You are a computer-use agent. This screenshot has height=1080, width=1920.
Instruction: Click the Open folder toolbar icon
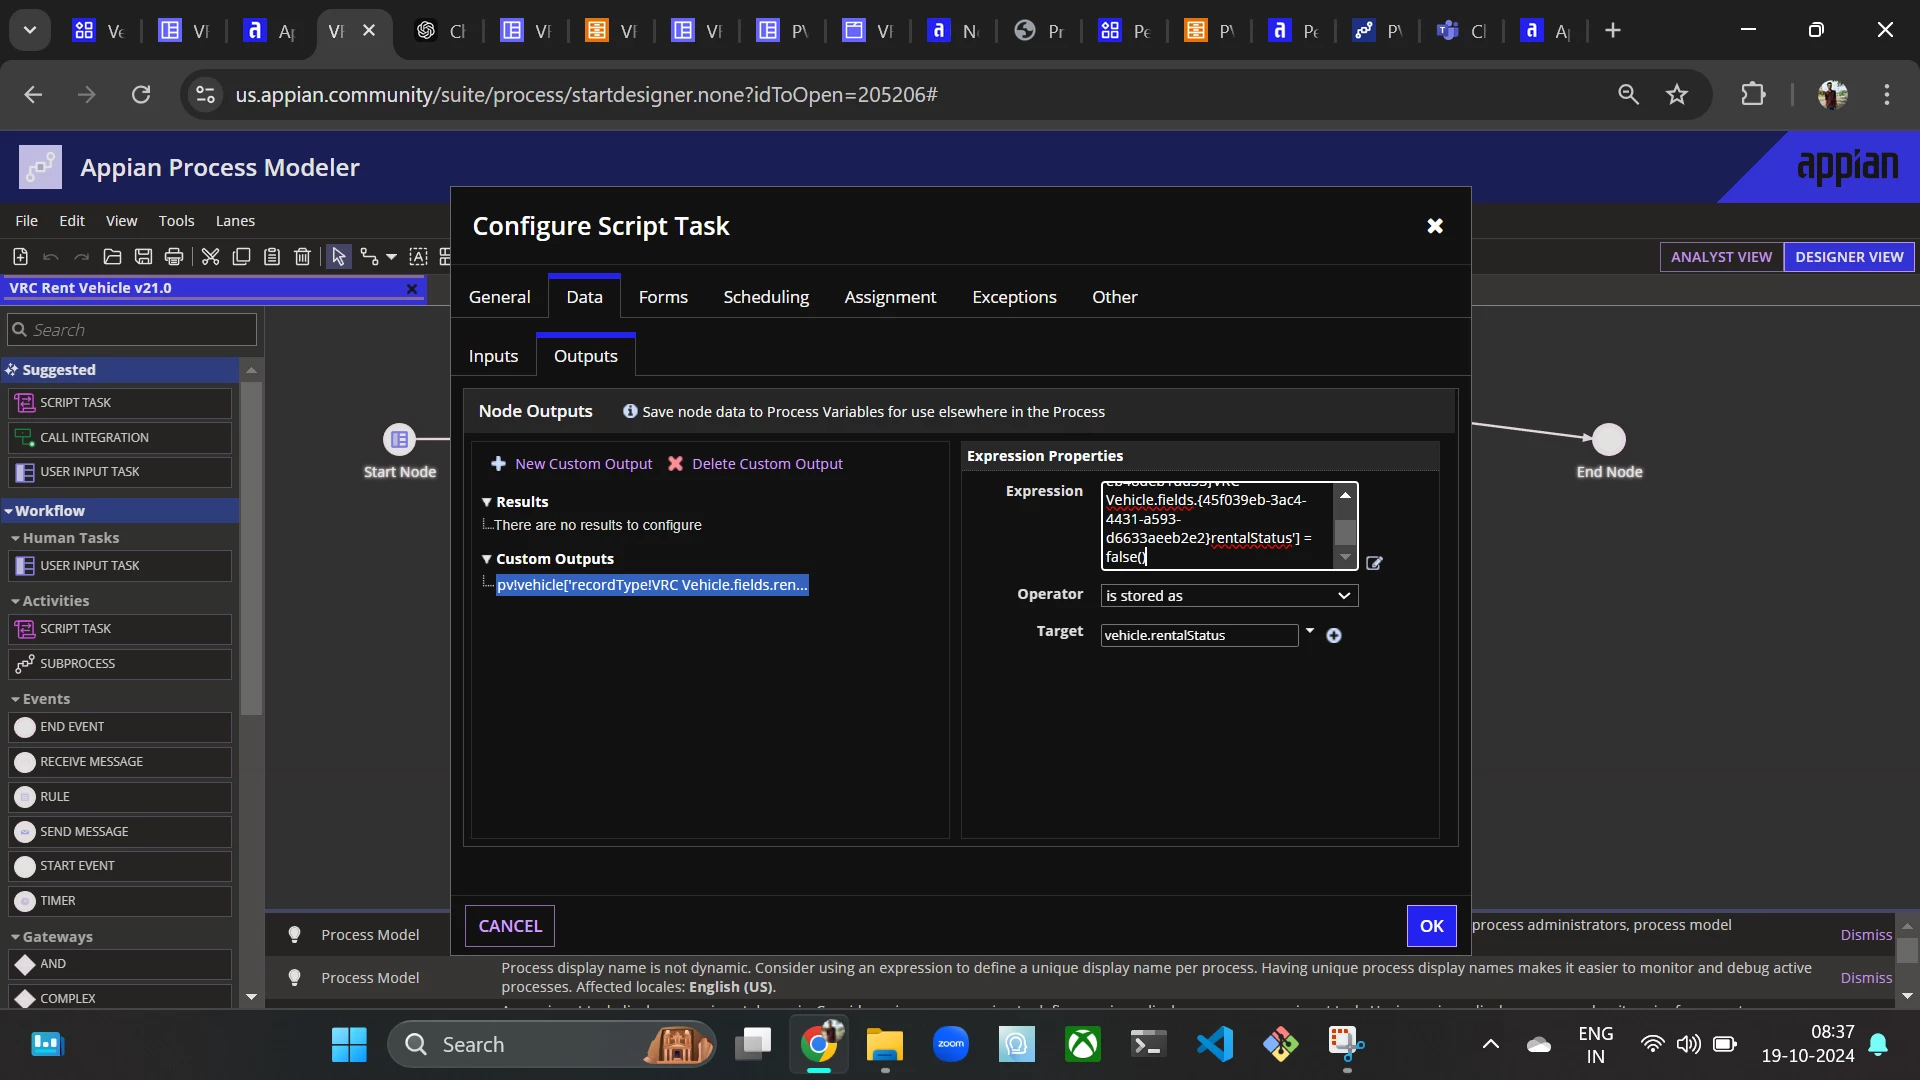(x=112, y=257)
